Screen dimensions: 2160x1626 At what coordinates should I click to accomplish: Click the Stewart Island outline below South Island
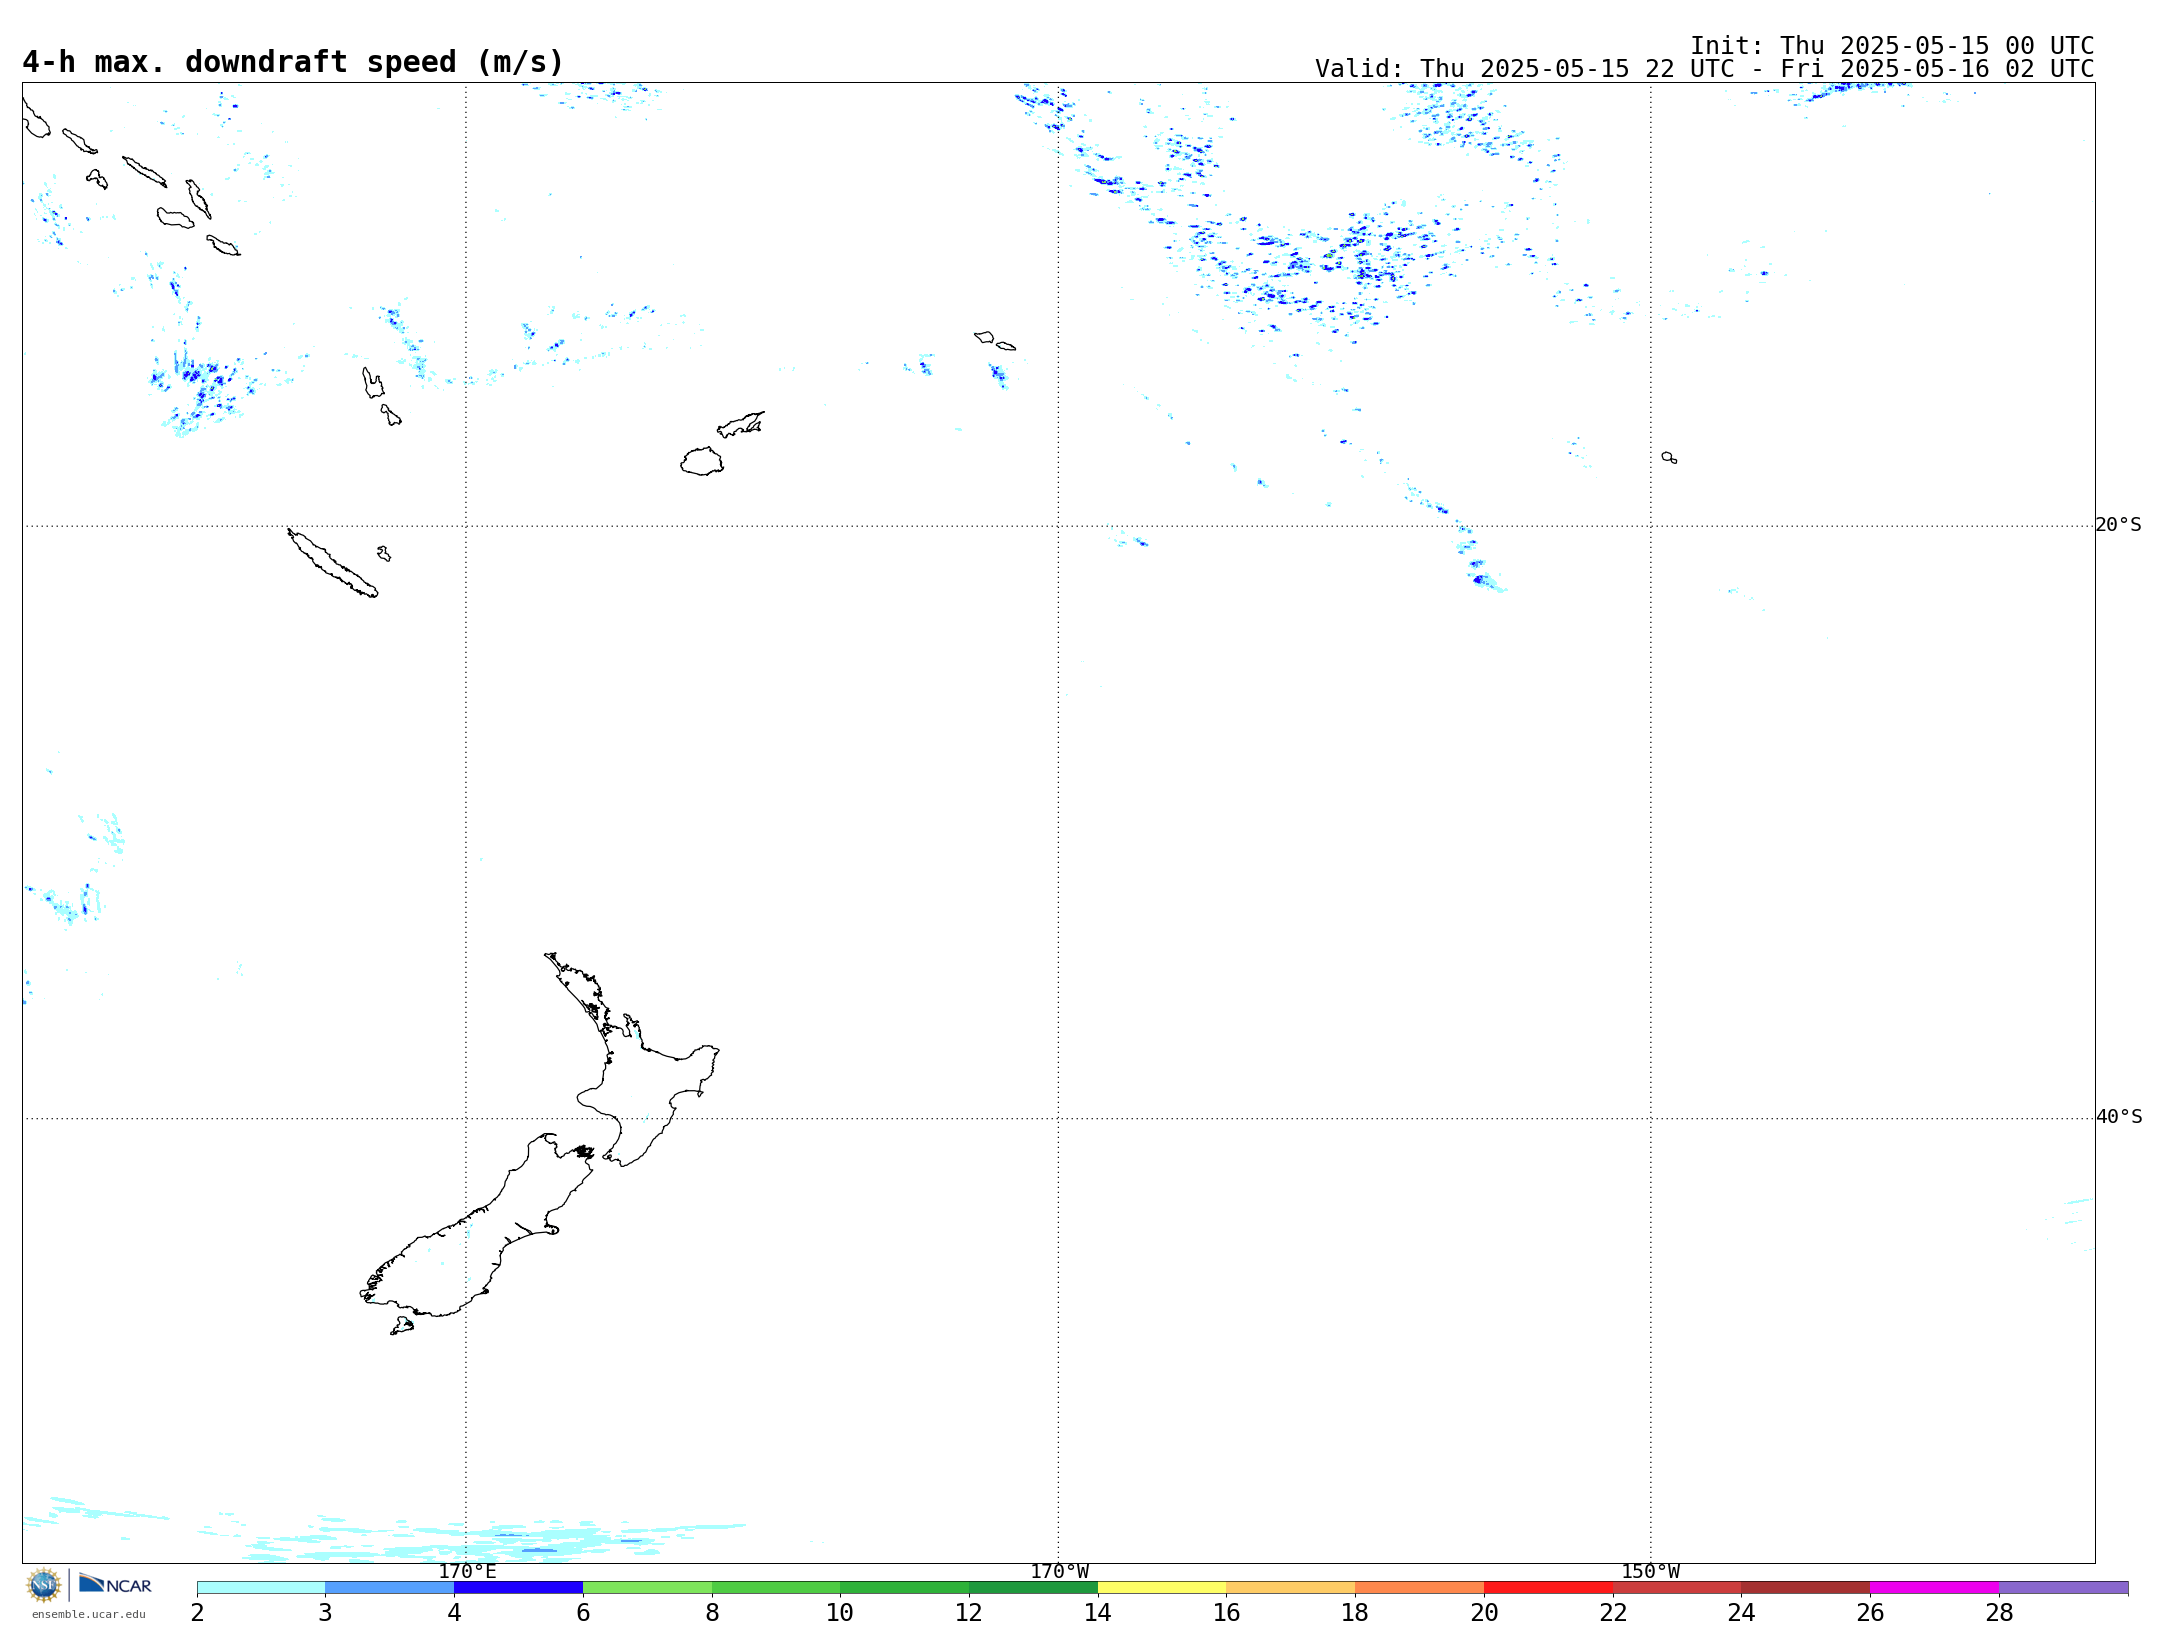[x=402, y=1326]
